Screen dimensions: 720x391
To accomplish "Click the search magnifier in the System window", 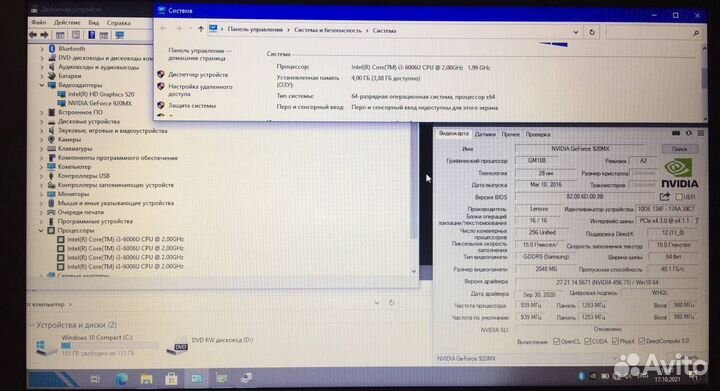I will tap(696, 33).
